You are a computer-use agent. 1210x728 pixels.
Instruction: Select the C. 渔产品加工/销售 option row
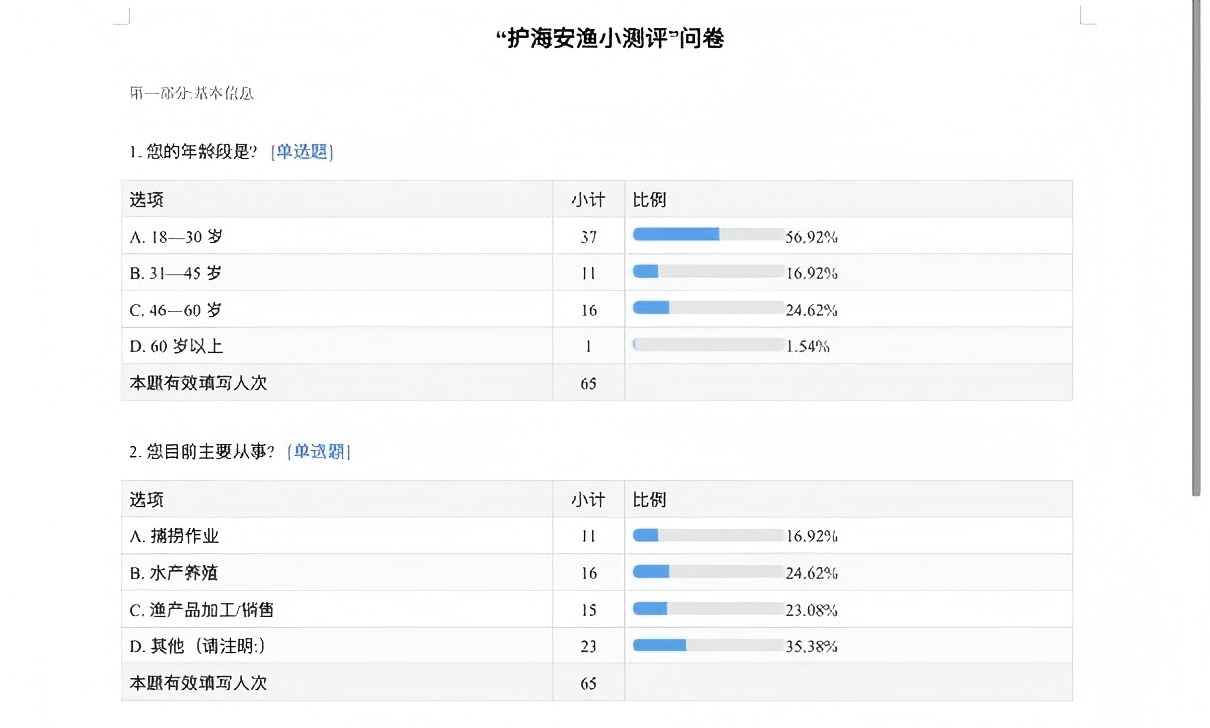(x=597, y=609)
